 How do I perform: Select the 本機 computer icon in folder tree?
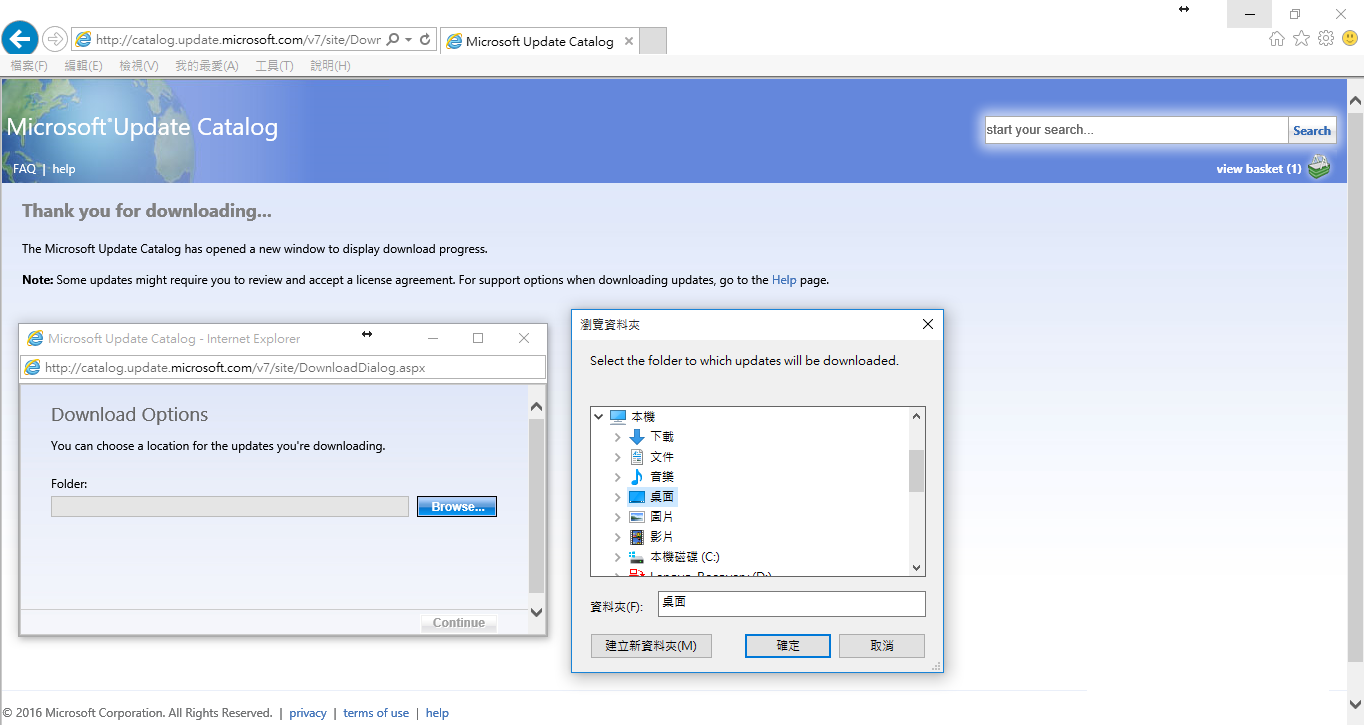[618, 416]
